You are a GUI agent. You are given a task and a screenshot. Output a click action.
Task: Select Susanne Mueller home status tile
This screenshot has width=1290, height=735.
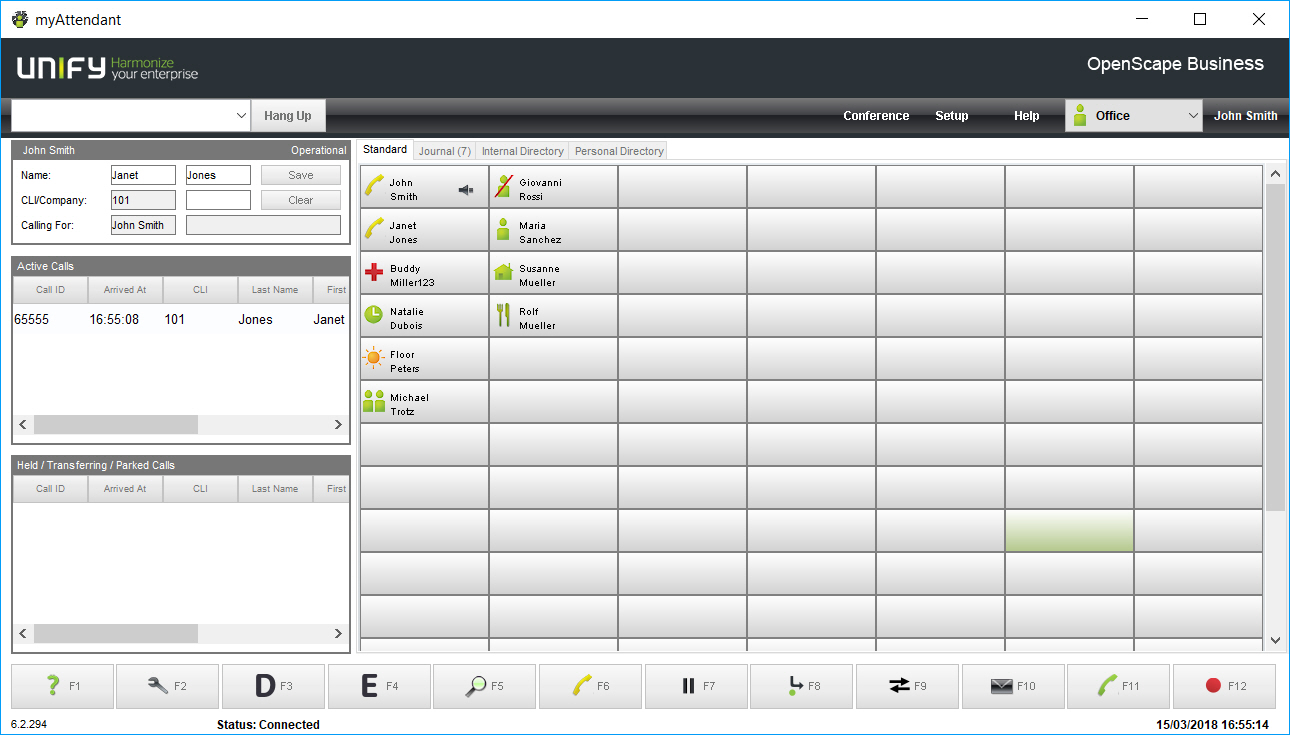tap(553, 272)
